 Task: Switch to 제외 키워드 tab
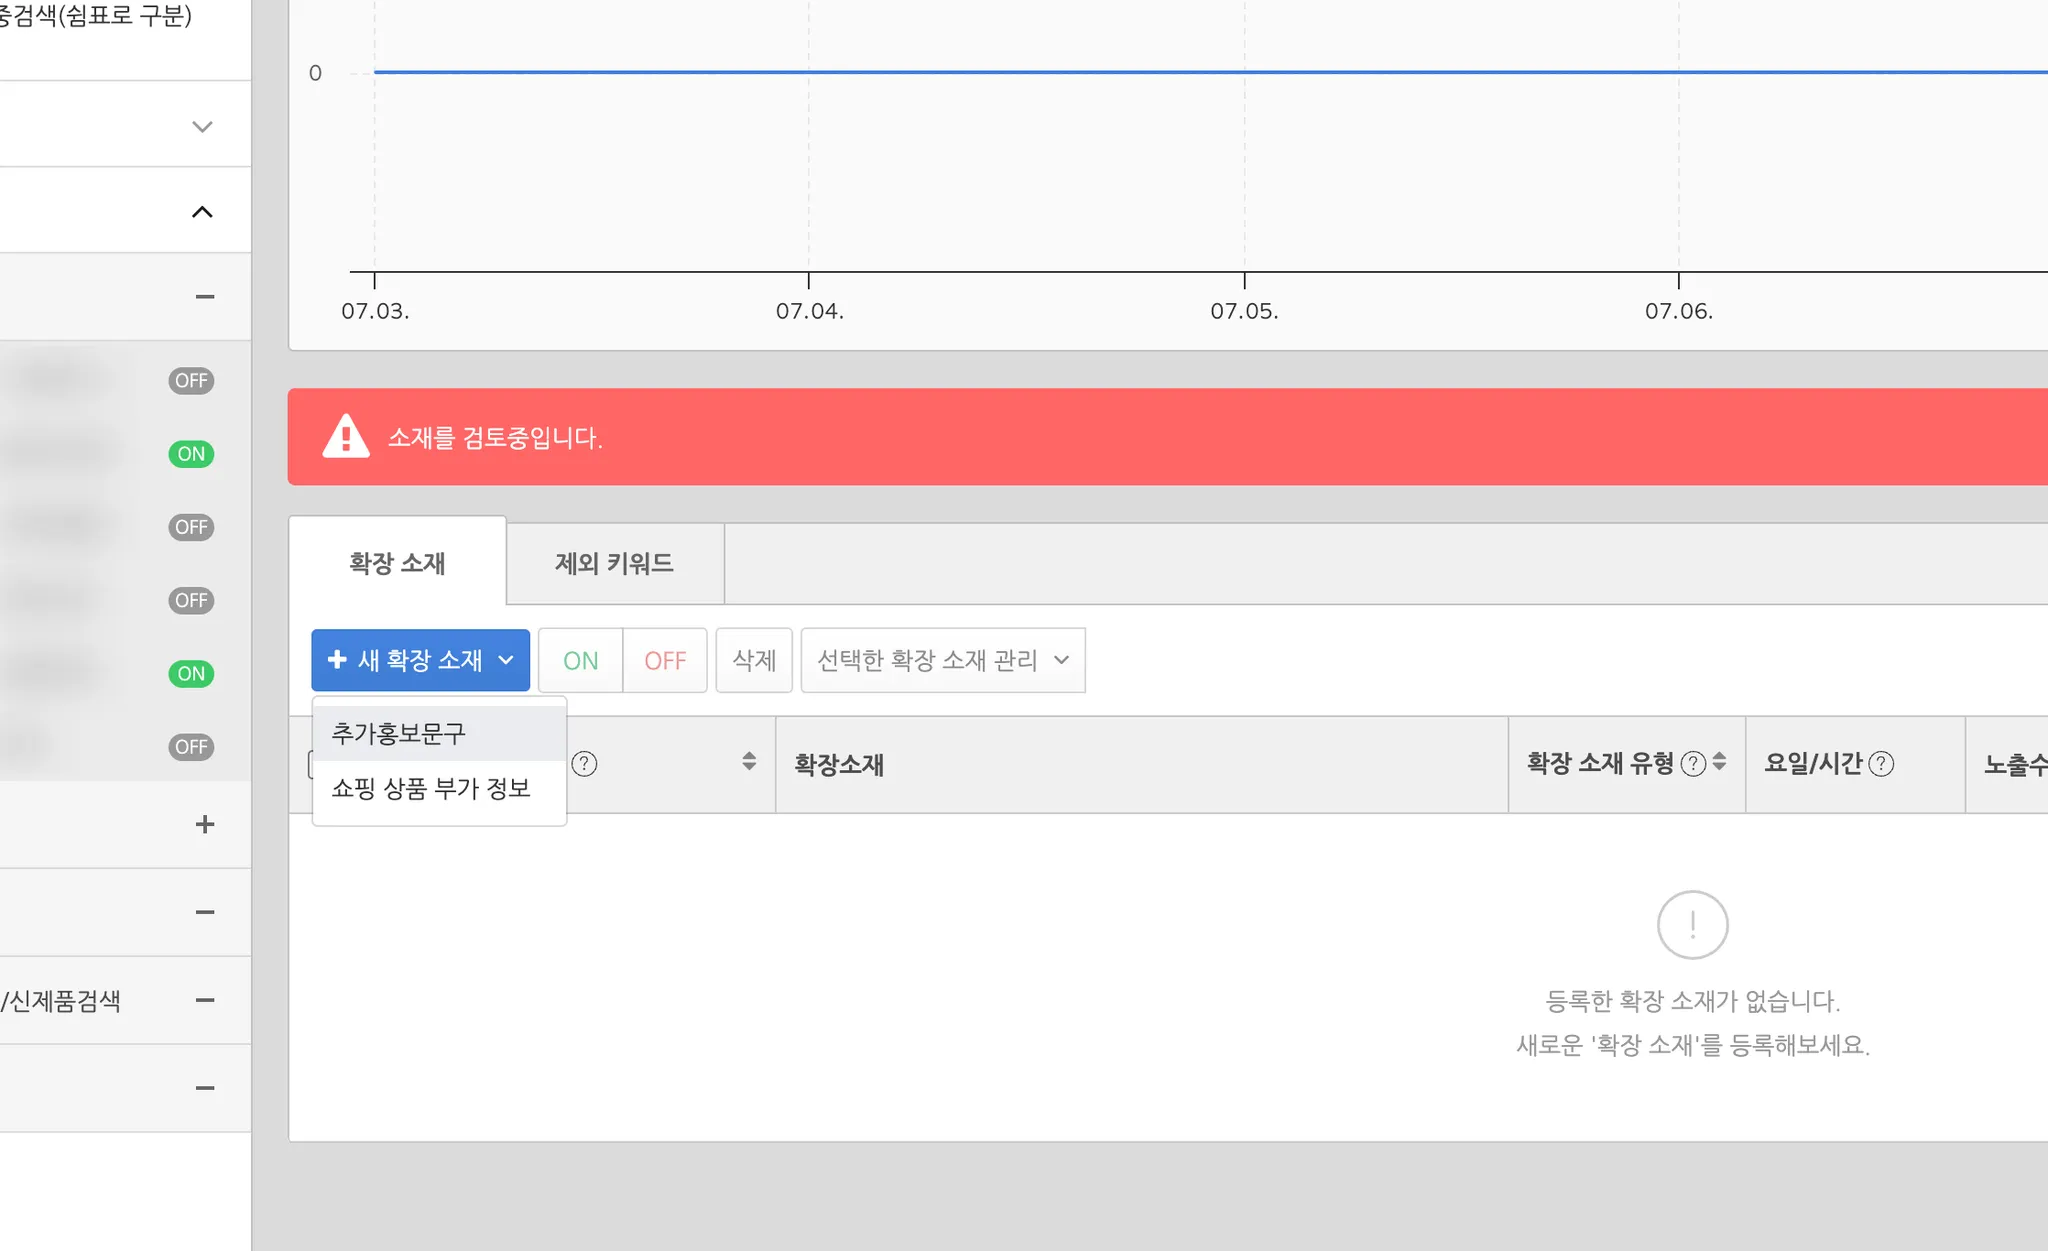tap(614, 563)
